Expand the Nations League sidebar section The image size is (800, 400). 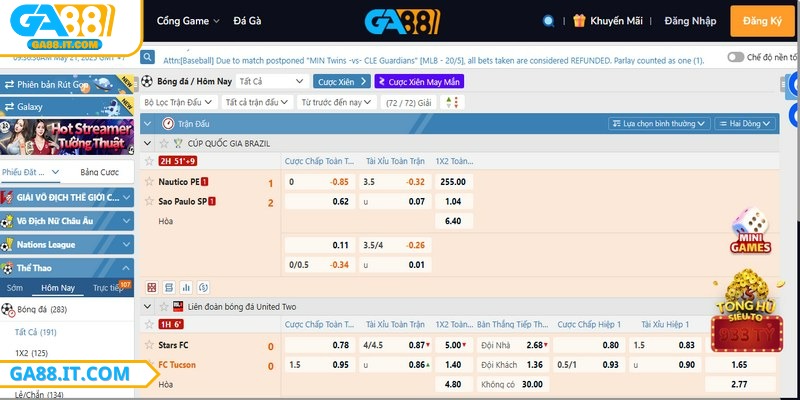point(67,245)
